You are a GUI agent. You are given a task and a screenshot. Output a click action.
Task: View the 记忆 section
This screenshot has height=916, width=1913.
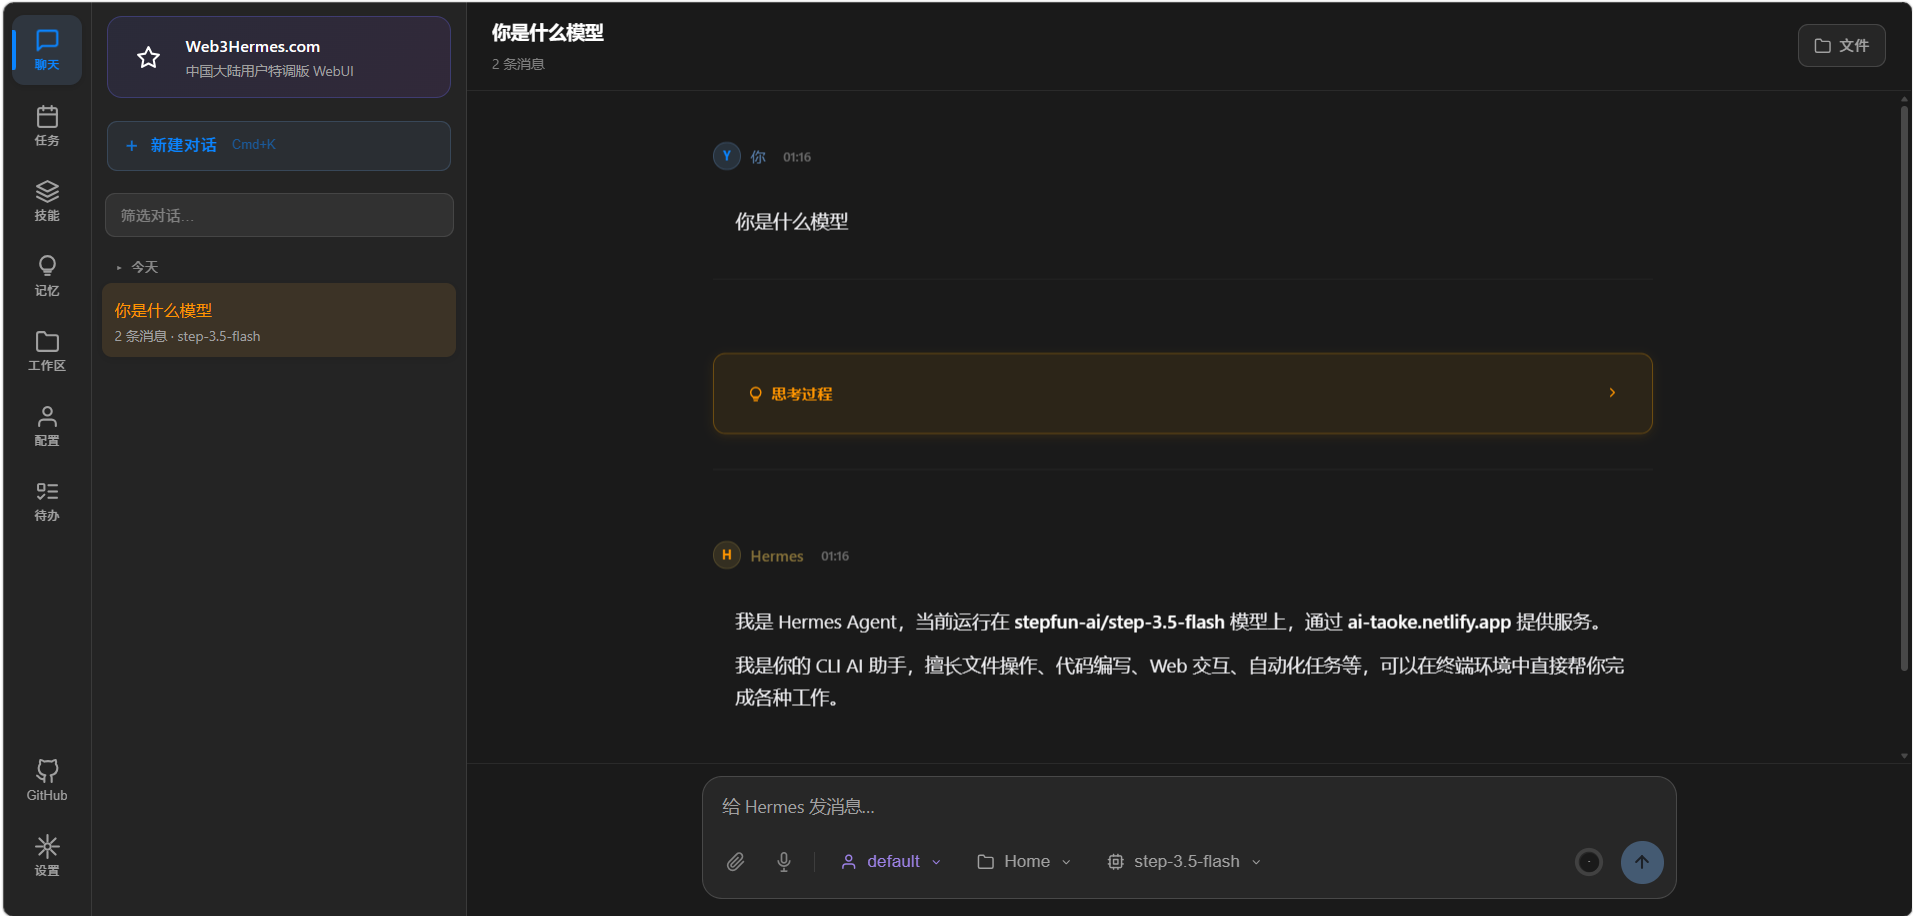click(x=46, y=274)
